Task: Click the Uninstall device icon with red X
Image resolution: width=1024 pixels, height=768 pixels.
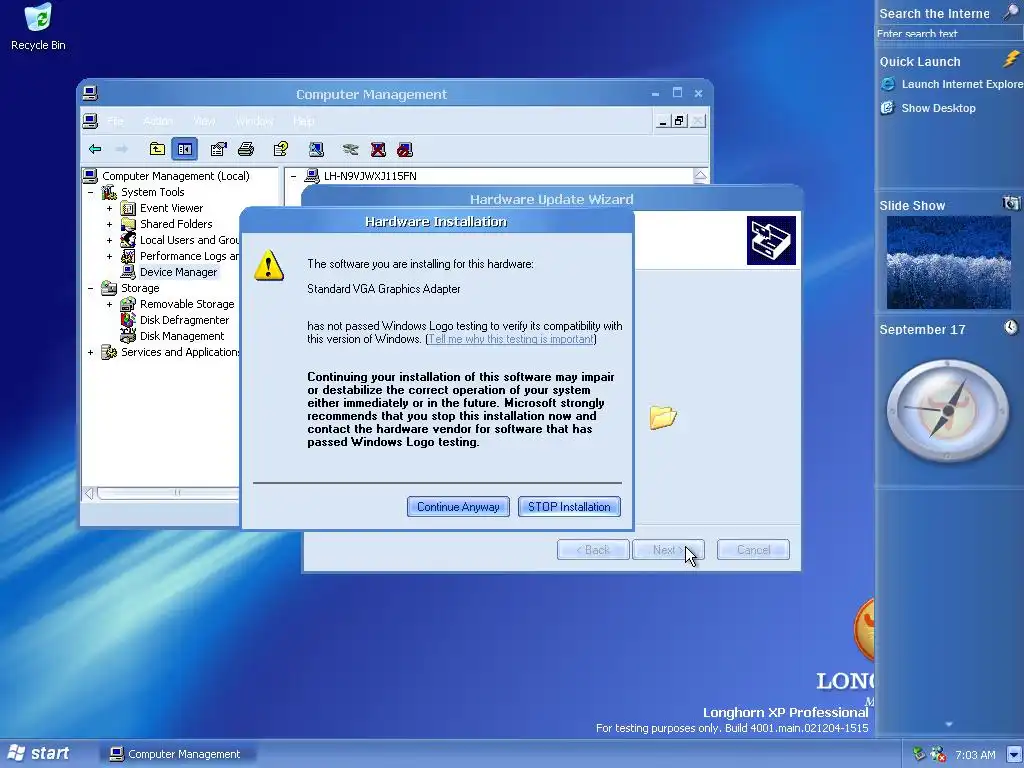Action: pyautogui.click(x=378, y=150)
